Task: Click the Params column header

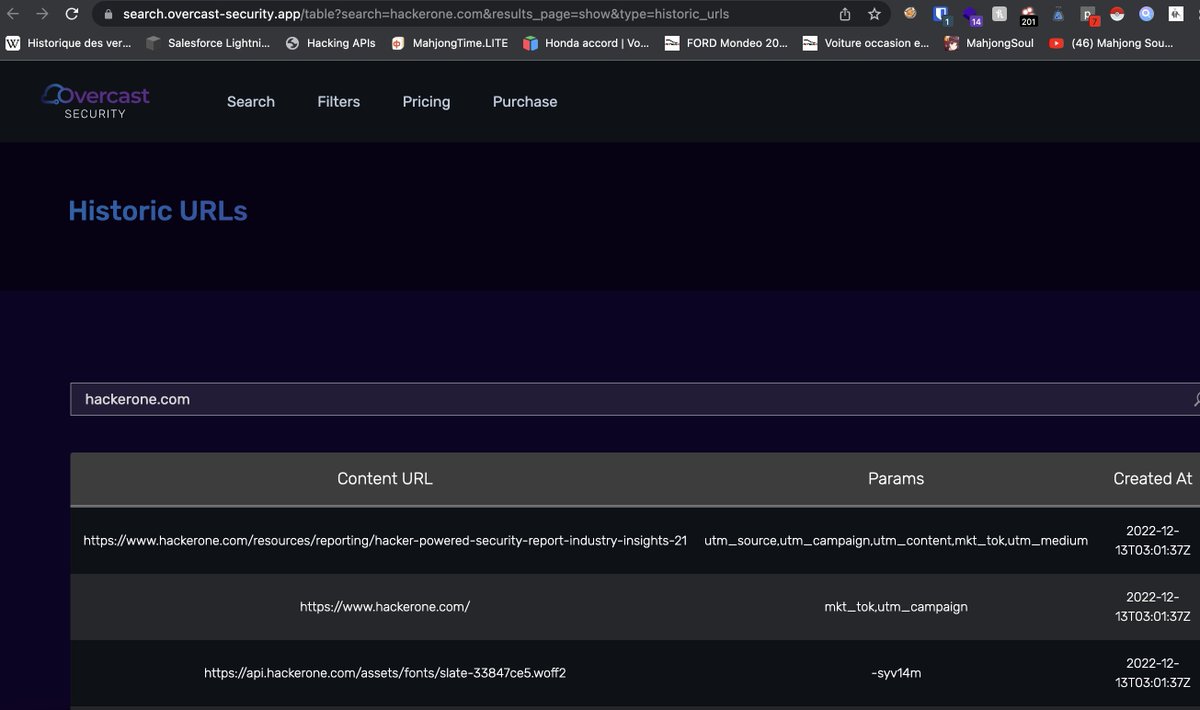Action: pos(896,478)
